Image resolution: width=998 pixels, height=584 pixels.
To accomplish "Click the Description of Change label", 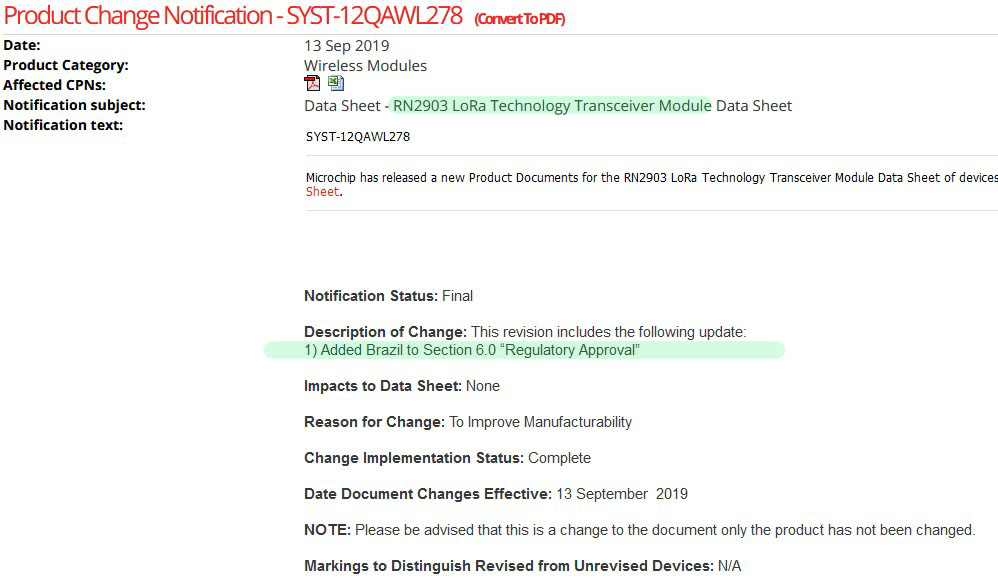I will click(386, 332).
